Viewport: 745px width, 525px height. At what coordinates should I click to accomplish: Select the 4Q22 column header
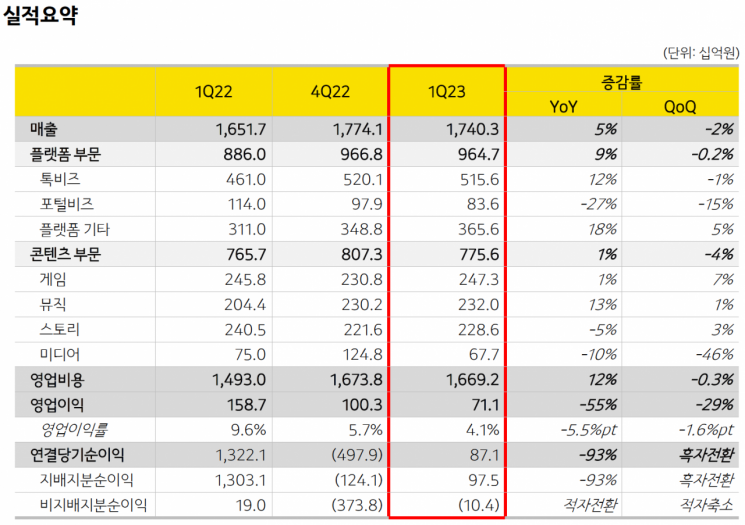point(330,93)
